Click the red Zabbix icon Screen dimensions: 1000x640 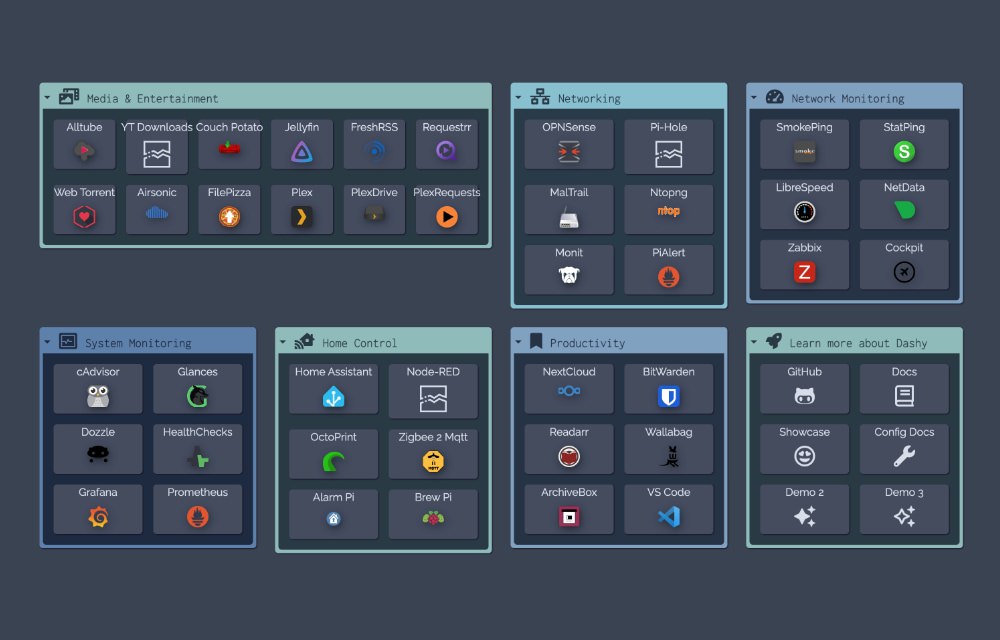pos(804,272)
